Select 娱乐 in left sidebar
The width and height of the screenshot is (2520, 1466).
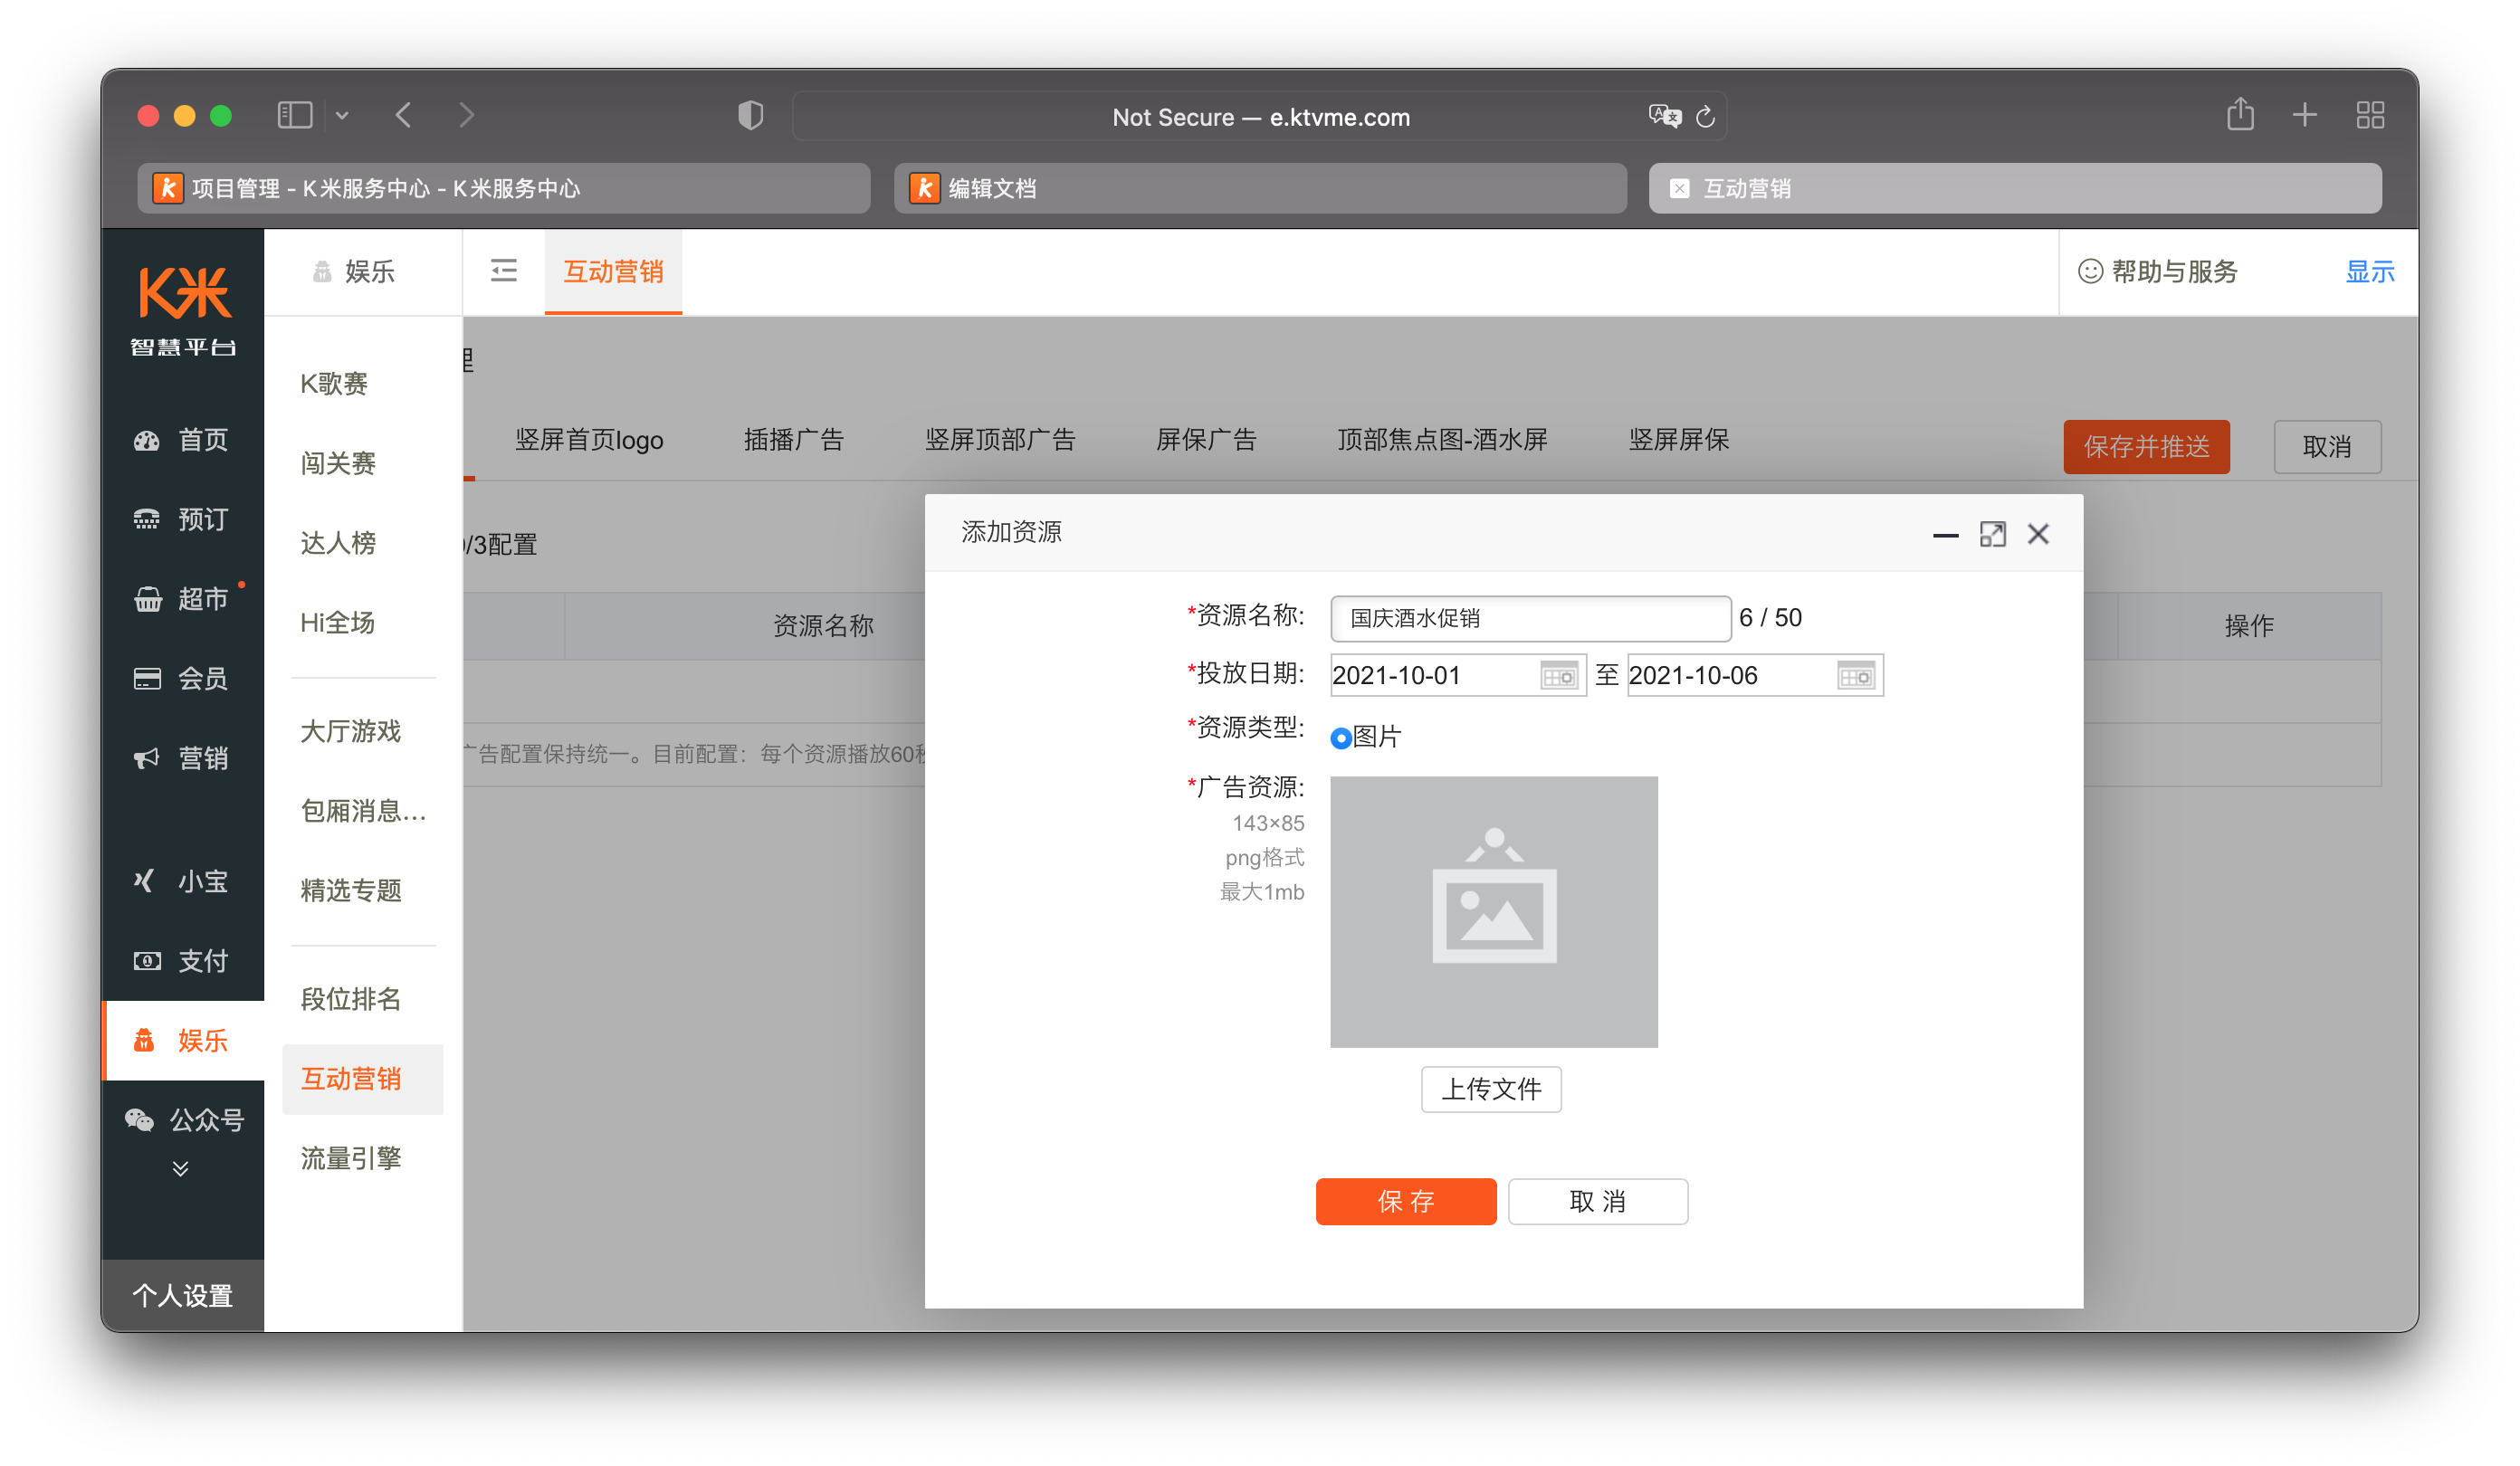[x=184, y=1041]
